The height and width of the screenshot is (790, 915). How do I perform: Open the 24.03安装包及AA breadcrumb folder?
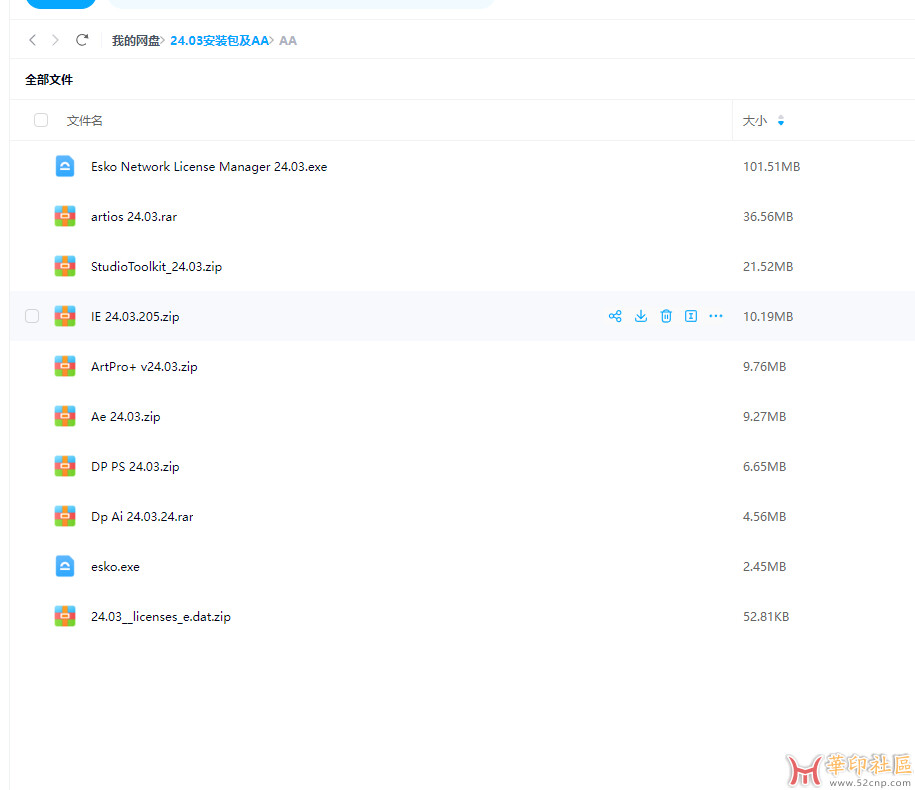(219, 40)
